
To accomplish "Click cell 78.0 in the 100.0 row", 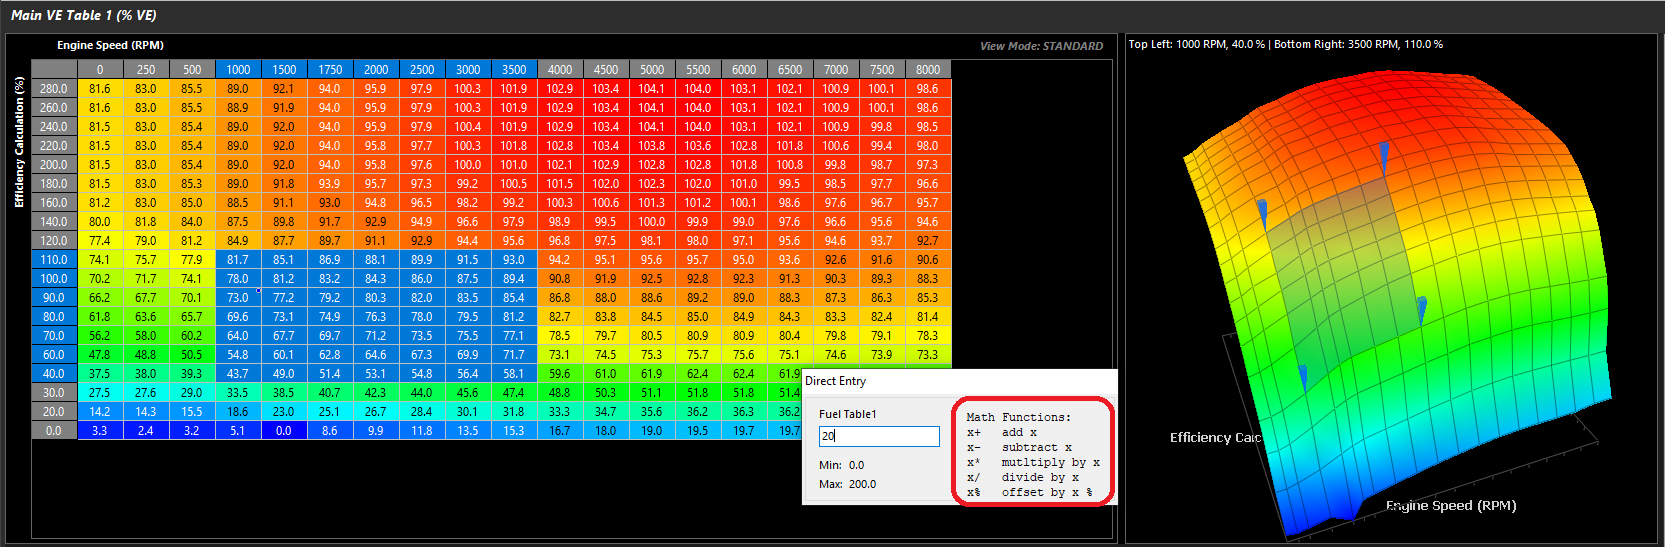I will point(238,278).
